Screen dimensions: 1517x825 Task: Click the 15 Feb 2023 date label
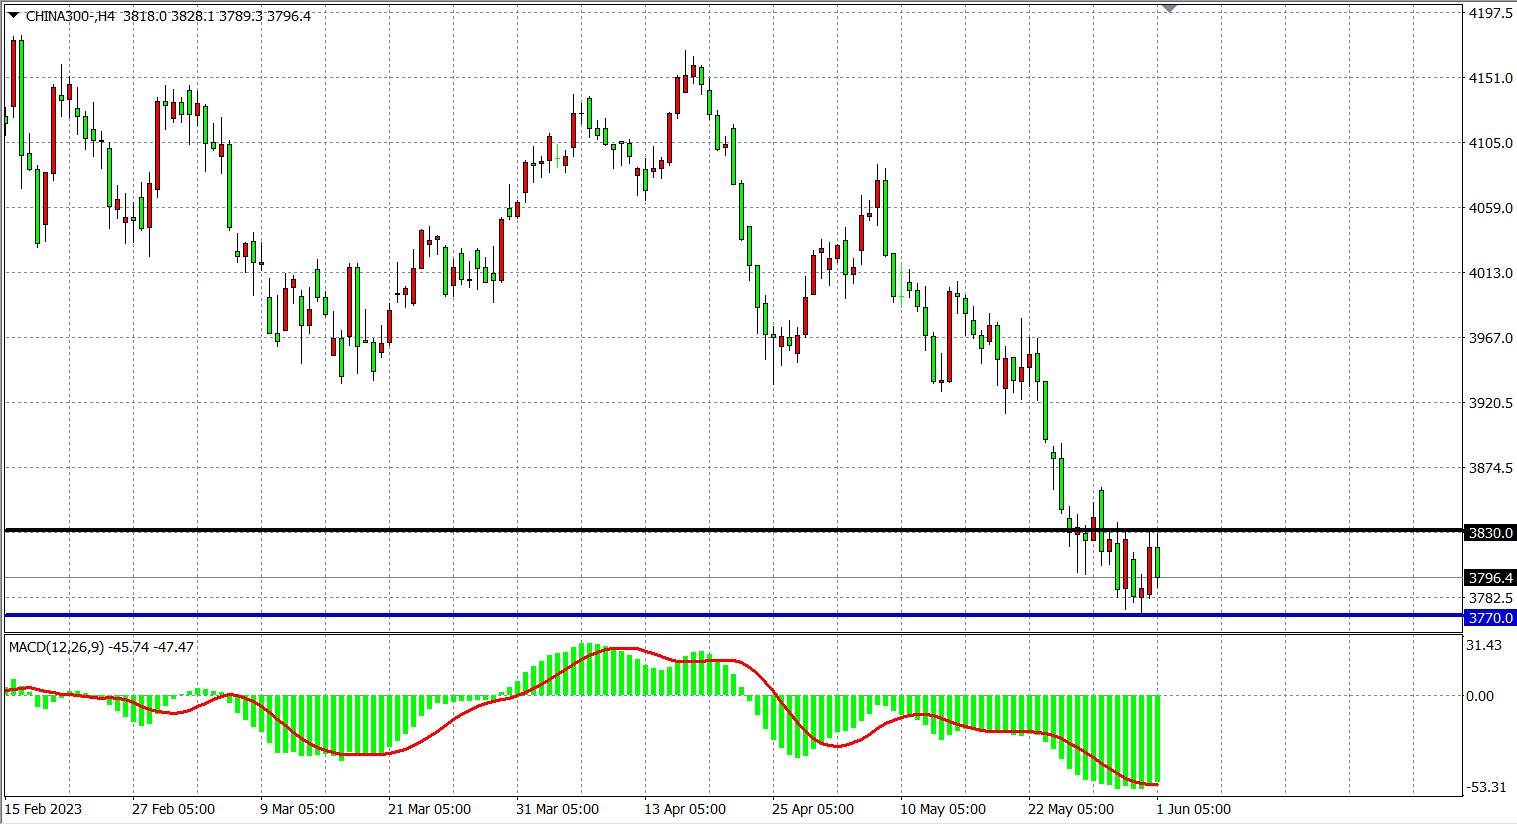click(44, 809)
